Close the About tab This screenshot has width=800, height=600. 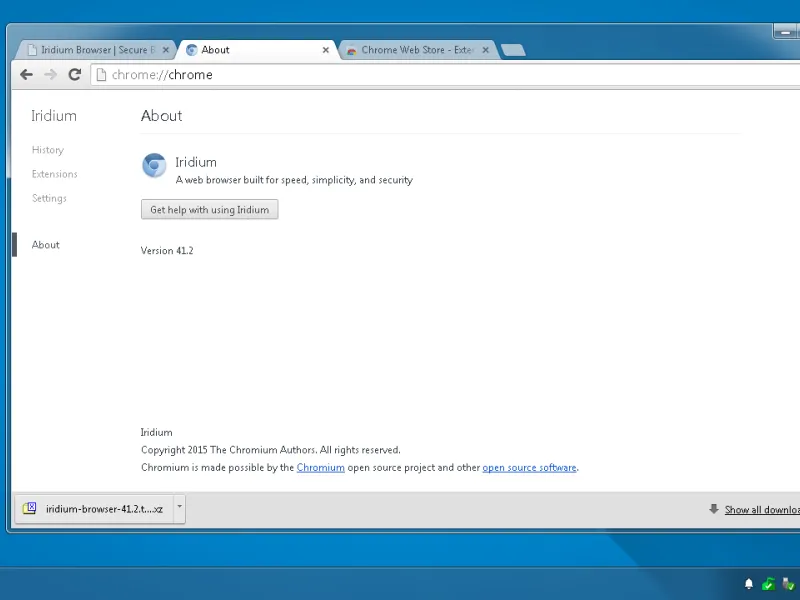(x=326, y=50)
